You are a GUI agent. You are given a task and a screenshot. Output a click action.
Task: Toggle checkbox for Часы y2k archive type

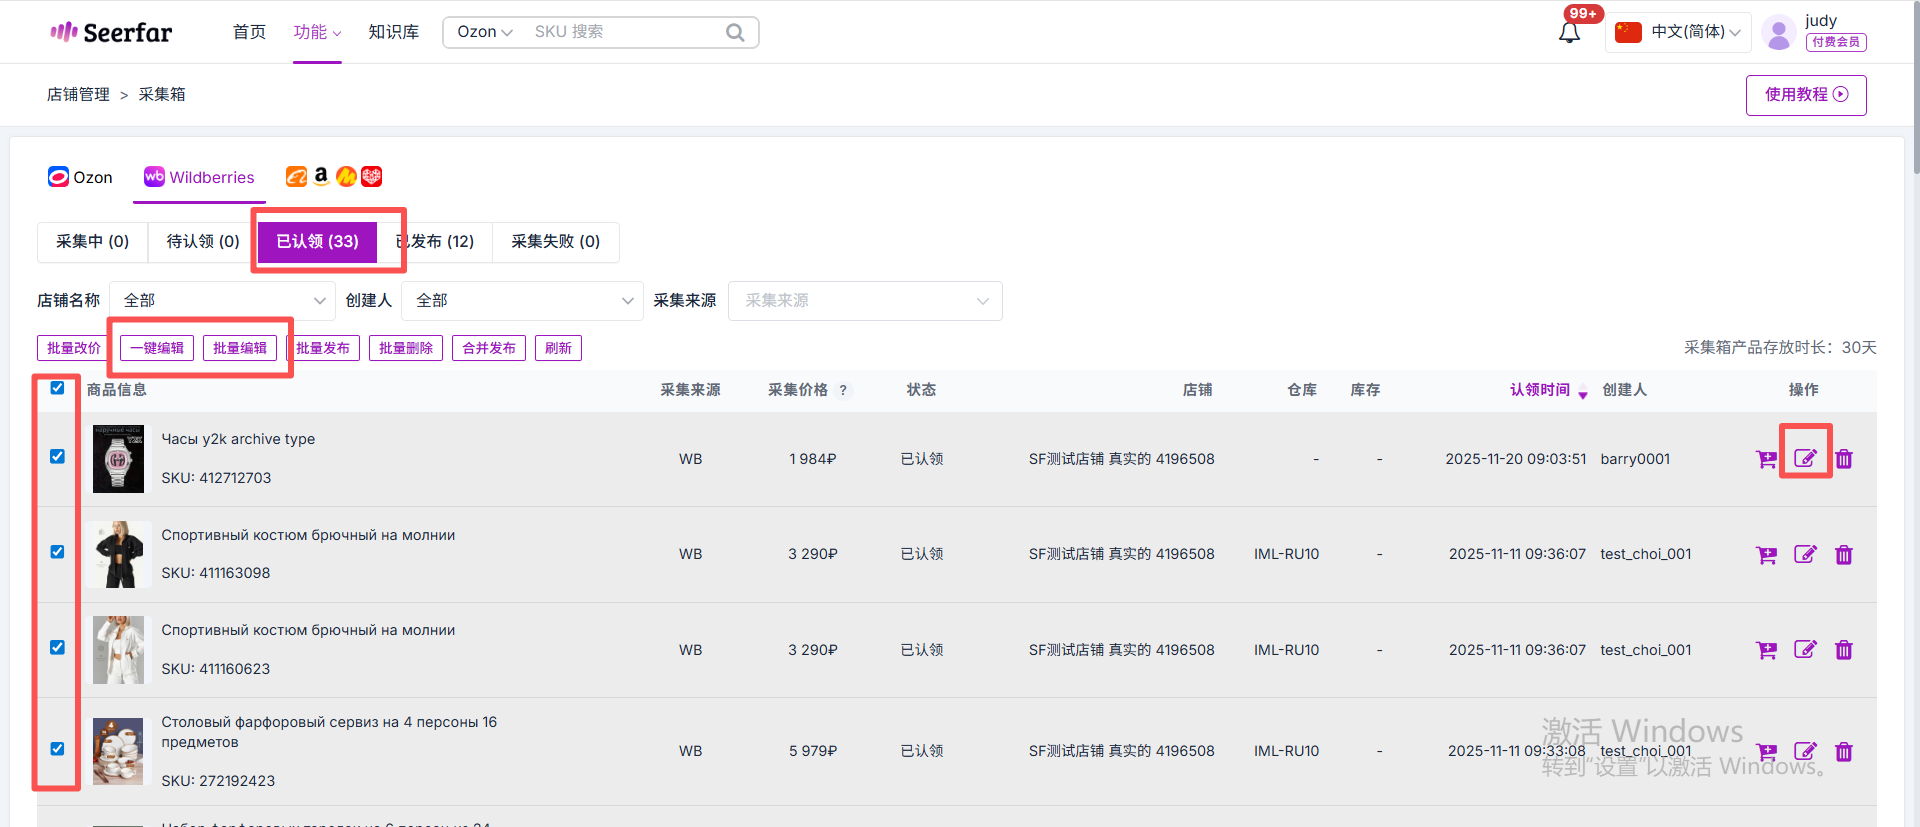click(57, 457)
